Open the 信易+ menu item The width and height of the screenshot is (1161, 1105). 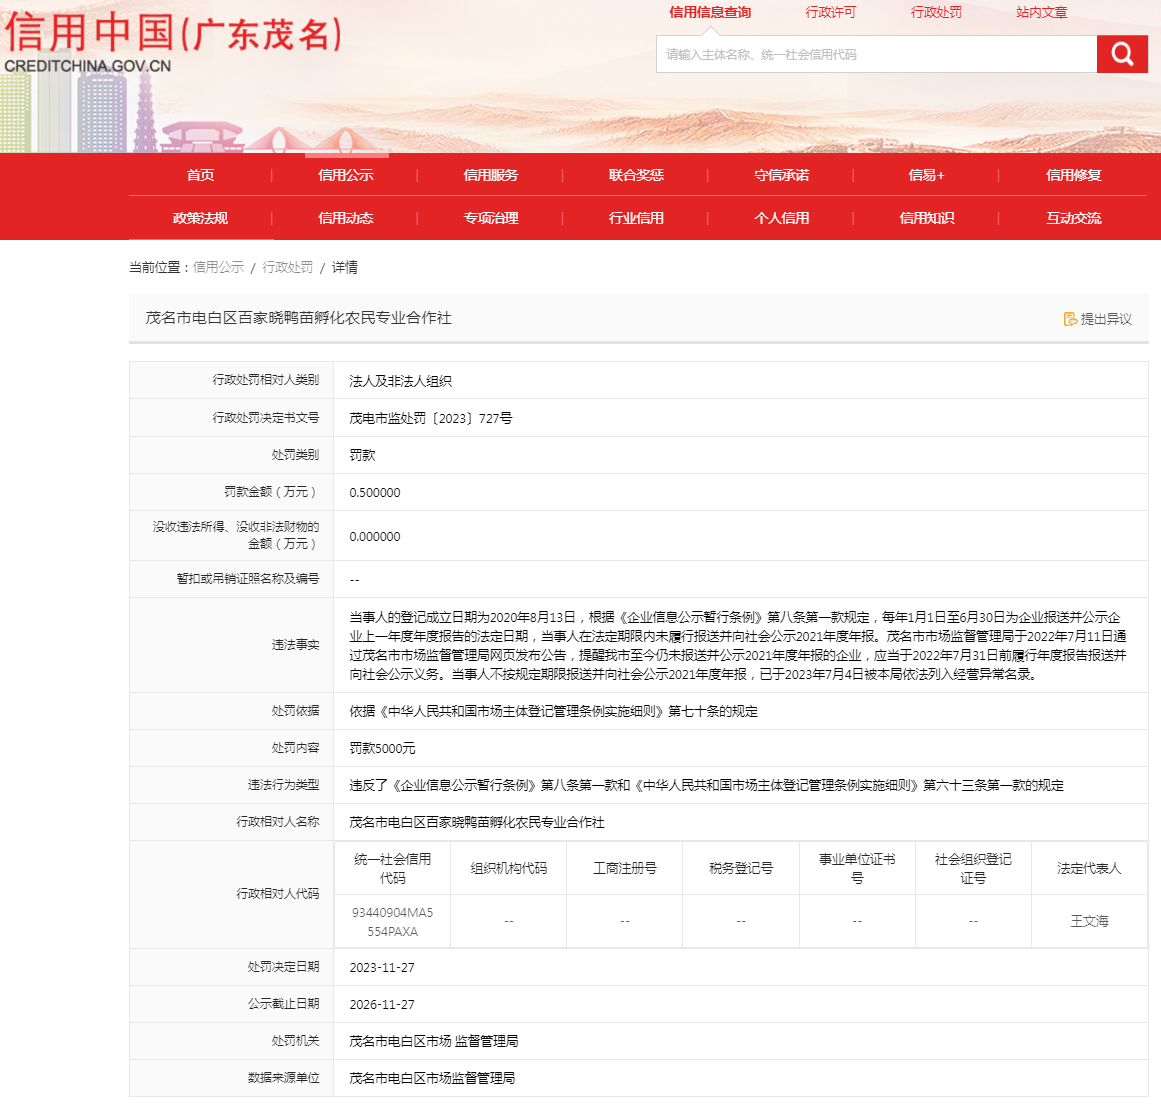pos(926,175)
